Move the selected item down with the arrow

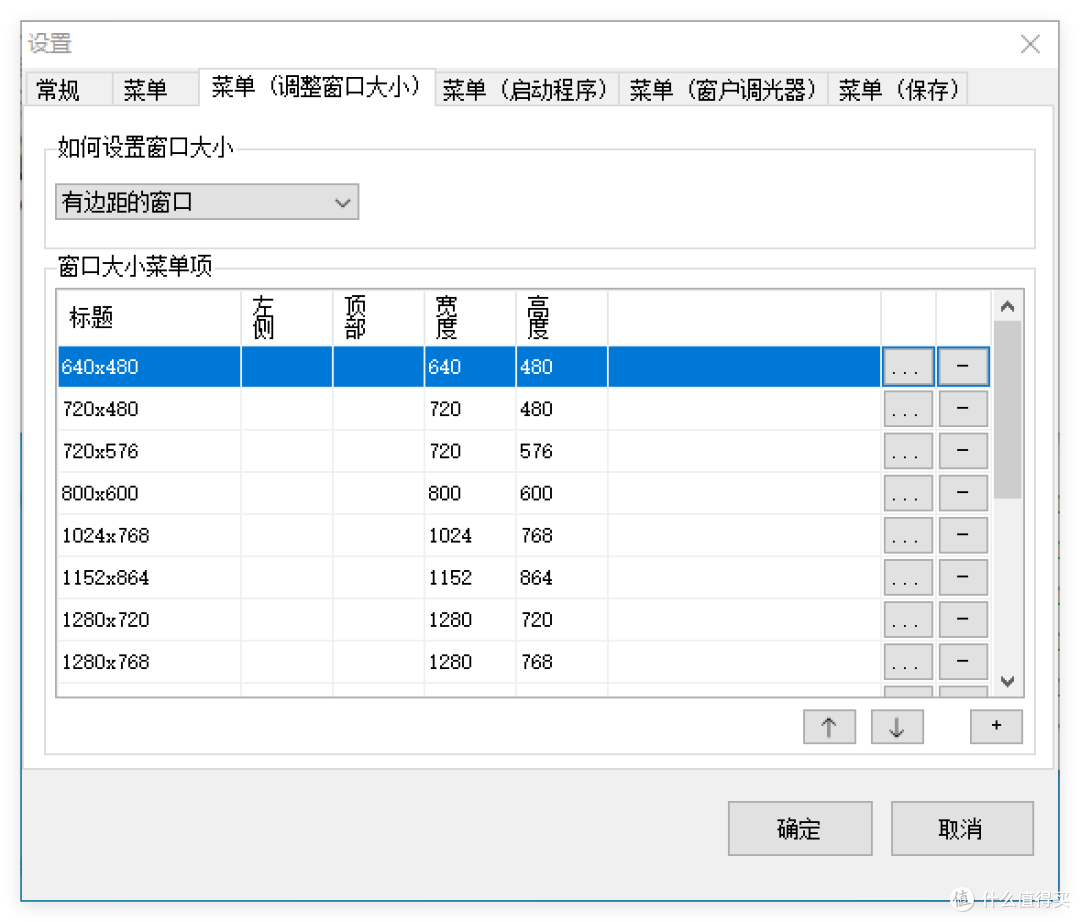tap(897, 727)
